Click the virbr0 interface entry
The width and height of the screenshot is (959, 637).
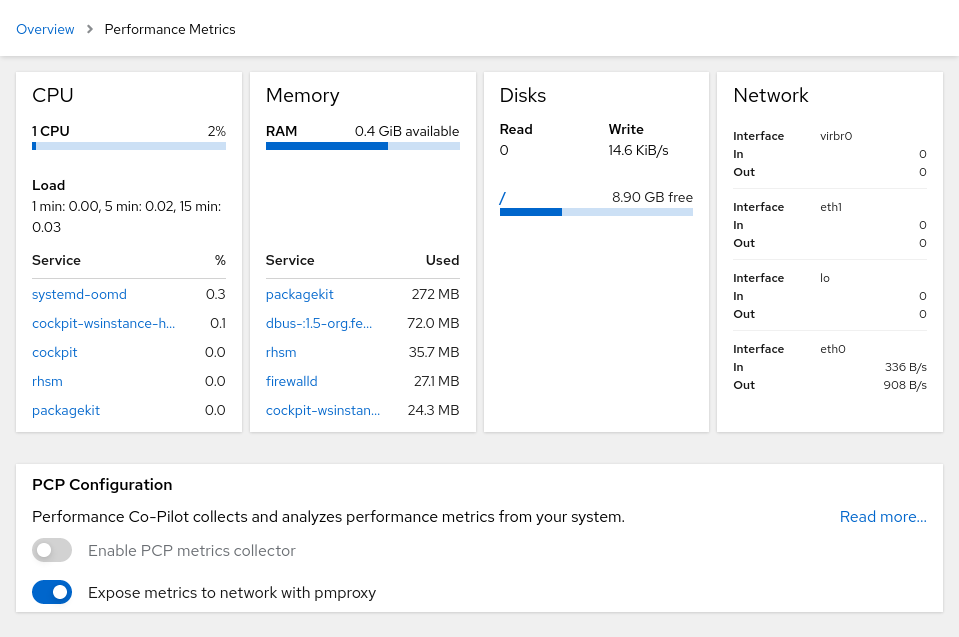[x=835, y=136]
